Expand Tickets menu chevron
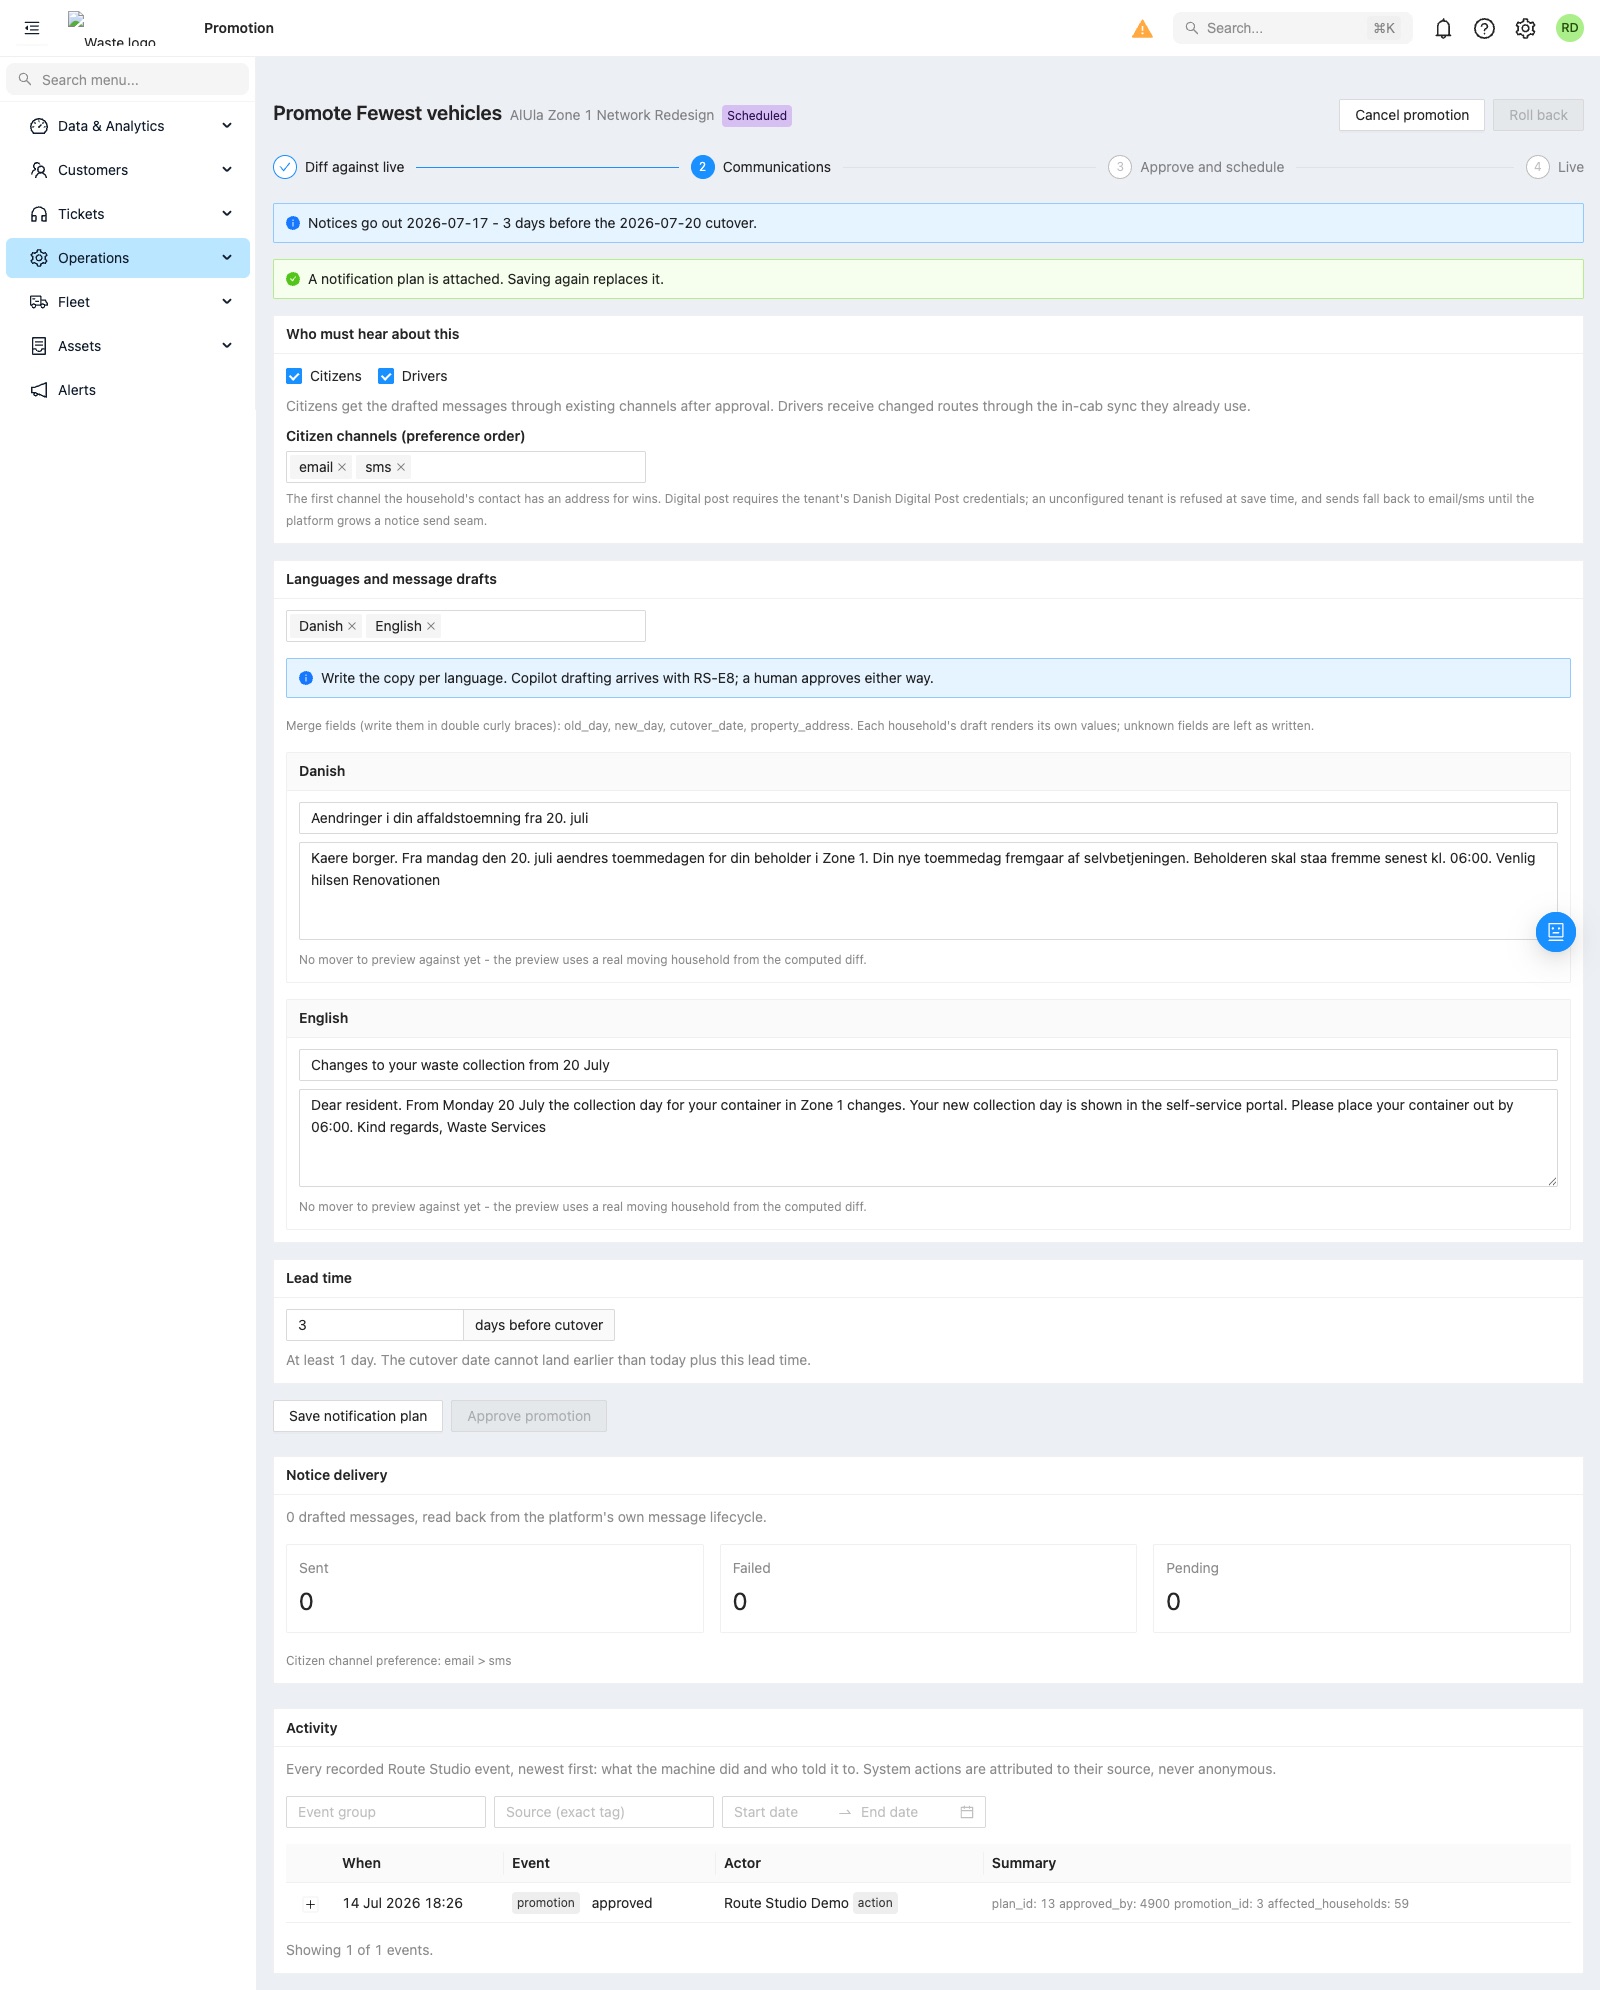 pyautogui.click(x=227, y=214)
